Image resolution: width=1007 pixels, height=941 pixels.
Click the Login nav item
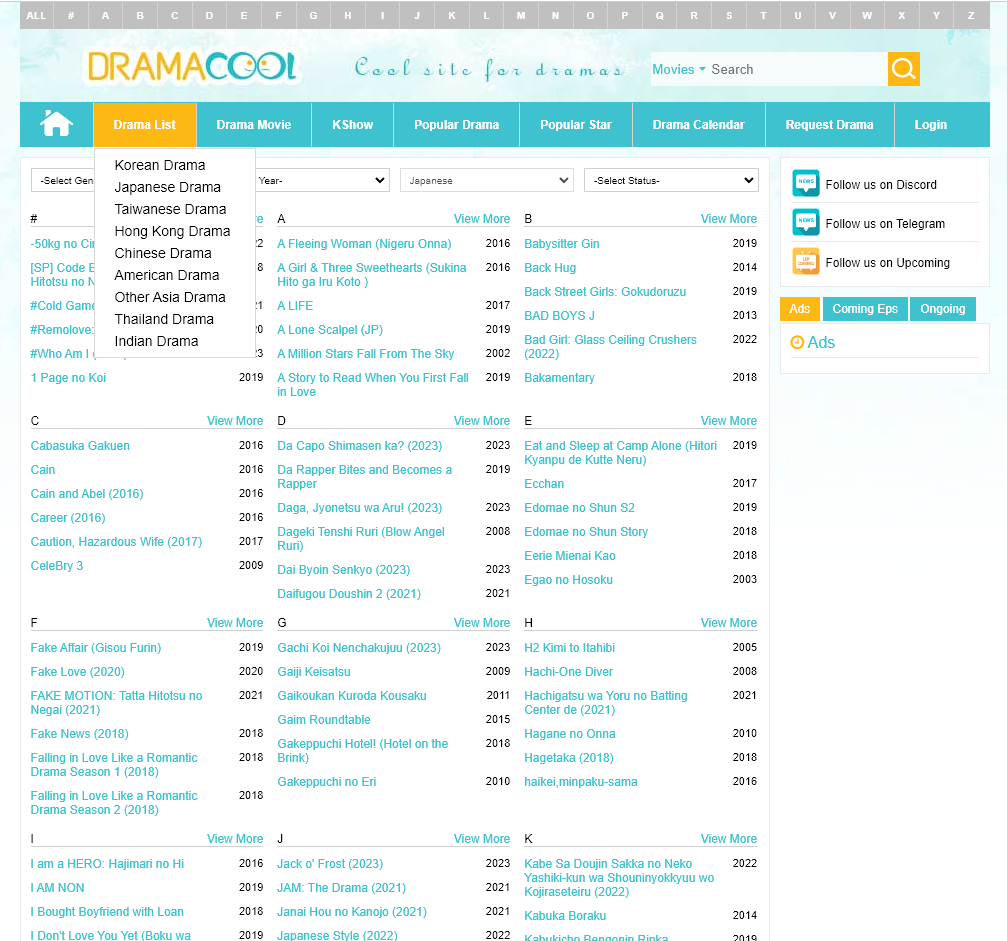pos(931,125)
